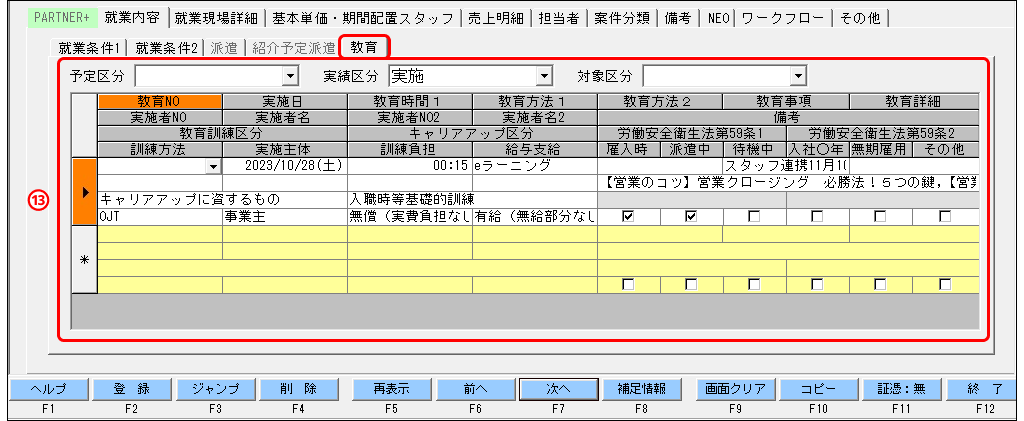
Task: Click the コピー button
Action: click(x=818, y=389)
